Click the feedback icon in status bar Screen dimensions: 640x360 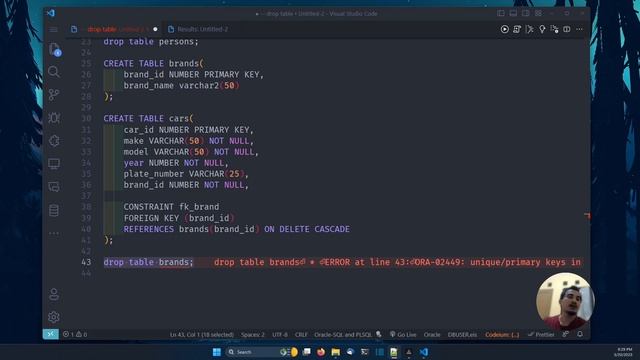[566, 334]
